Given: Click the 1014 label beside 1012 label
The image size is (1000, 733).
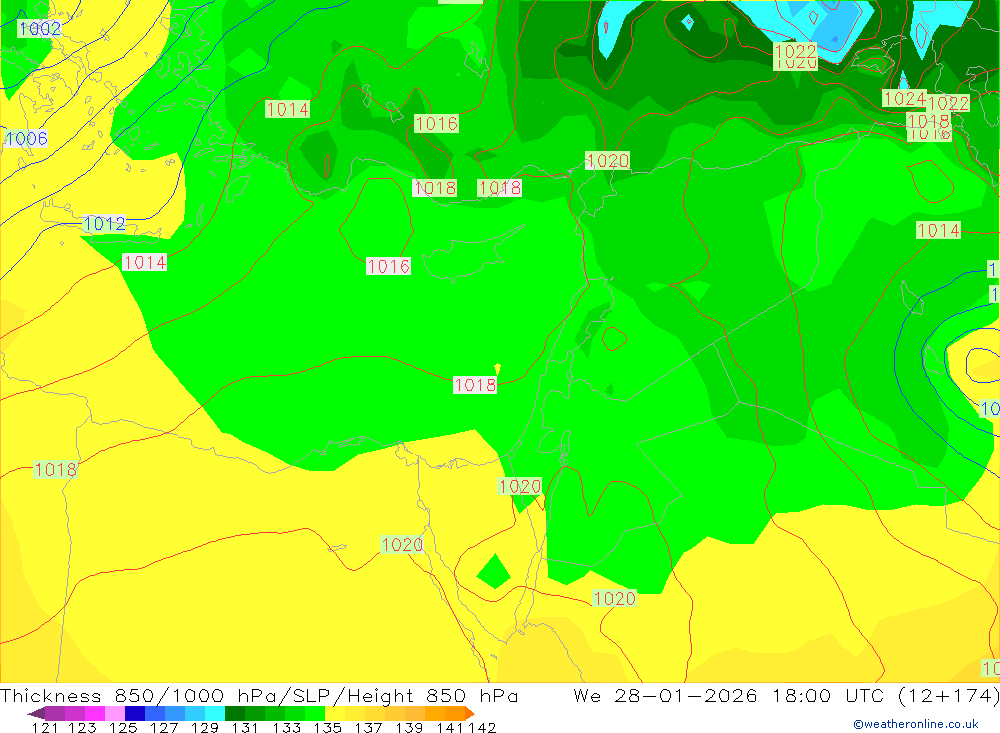Looking at the screenshot, I should coord(145,262).
